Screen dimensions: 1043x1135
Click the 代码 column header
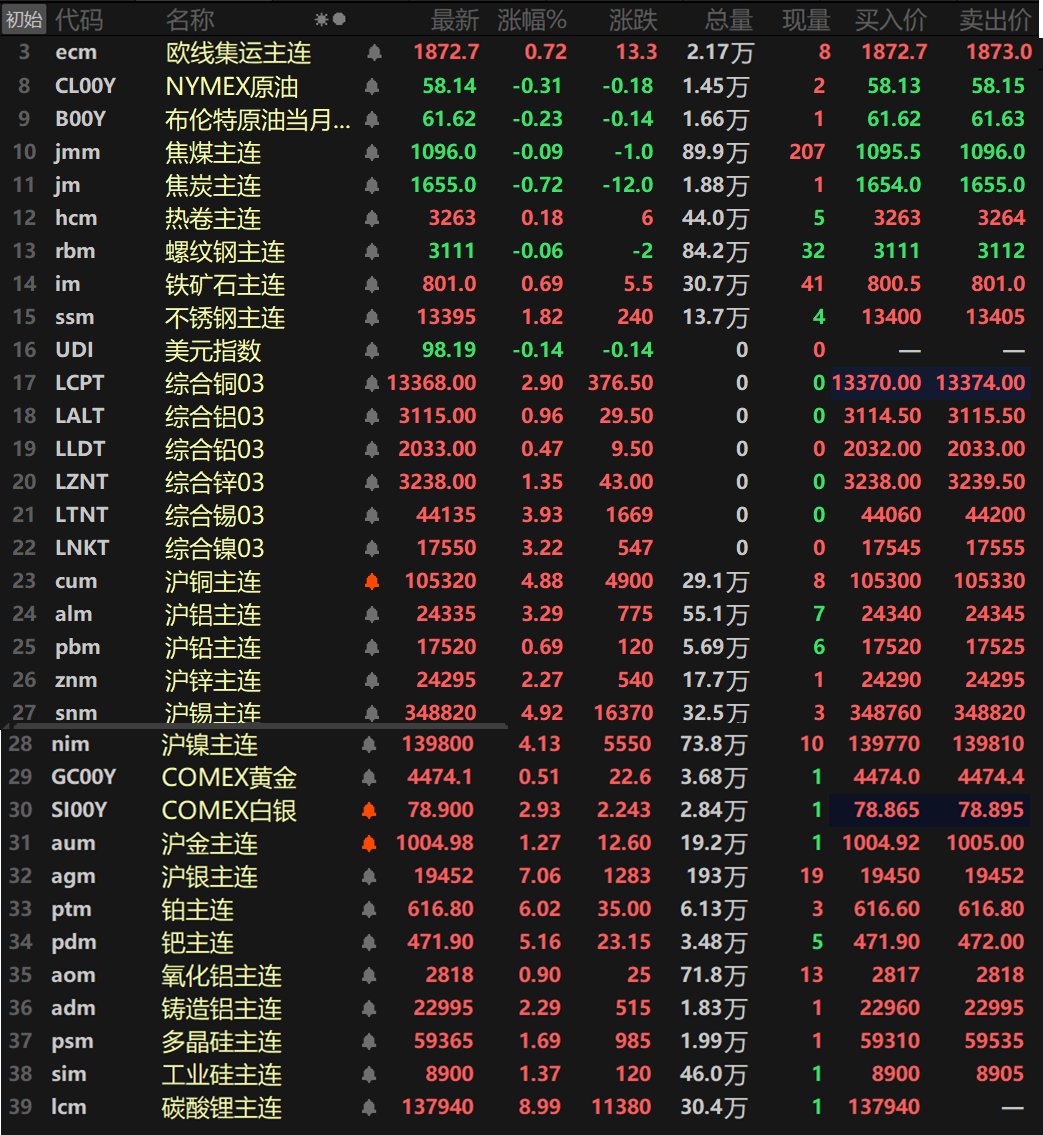(78, 19)
